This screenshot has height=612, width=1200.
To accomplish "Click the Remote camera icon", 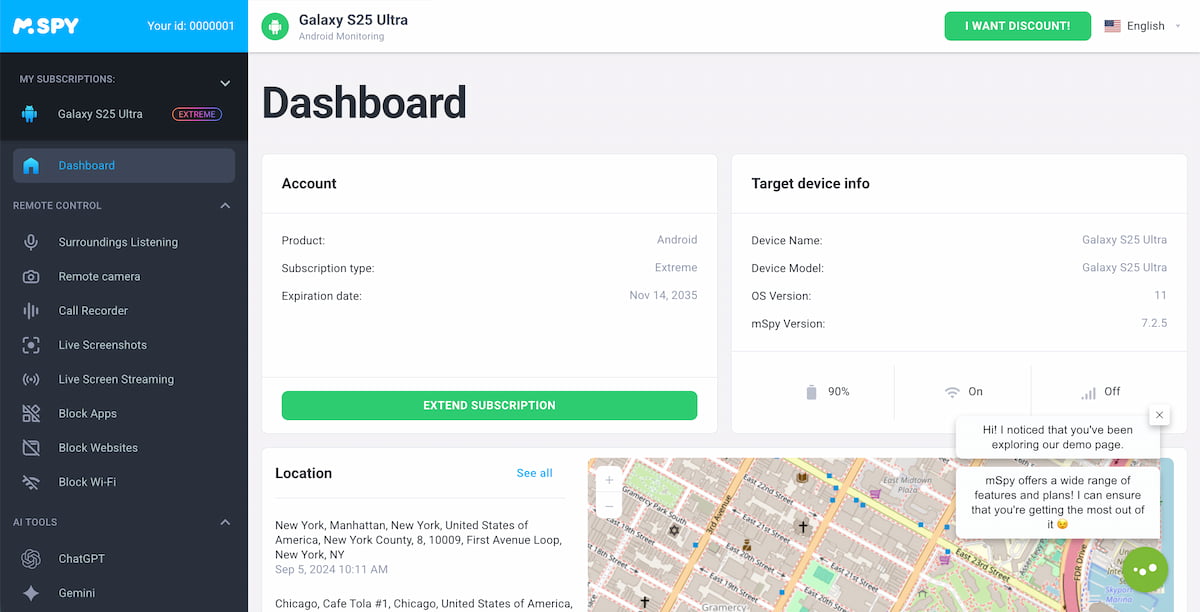I will (31, 277).
